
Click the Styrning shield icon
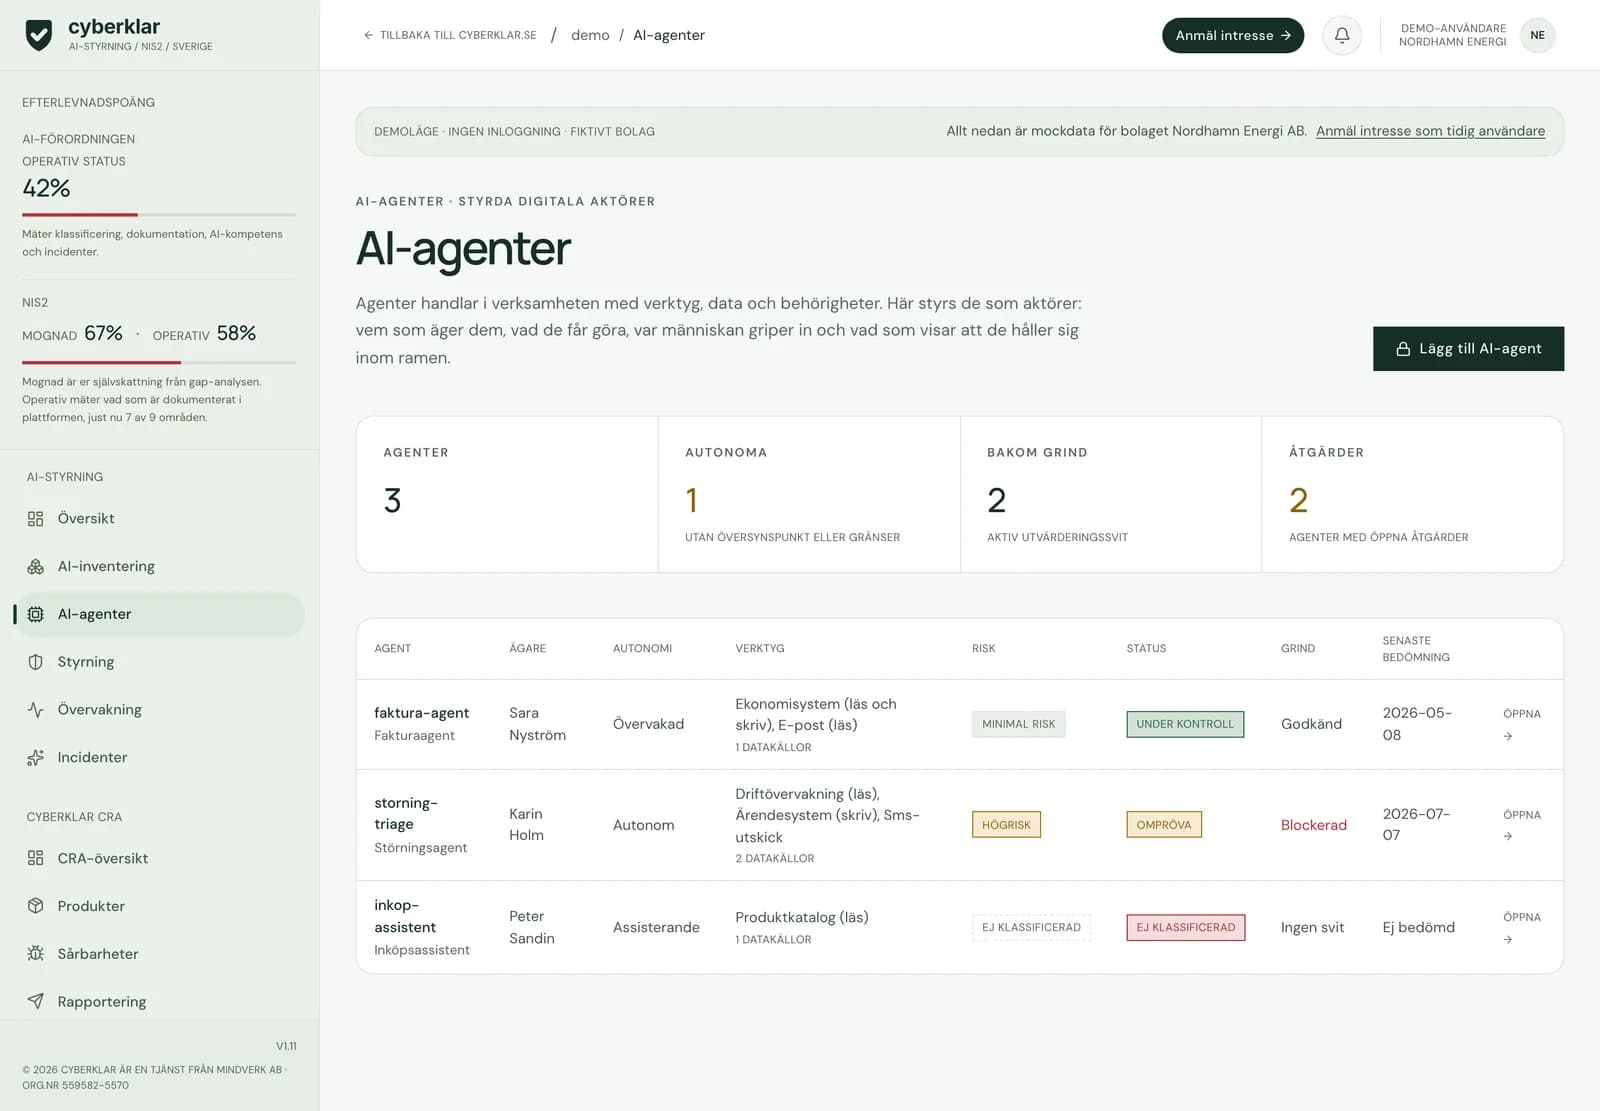pyautogui.click(x=36, y=662)
